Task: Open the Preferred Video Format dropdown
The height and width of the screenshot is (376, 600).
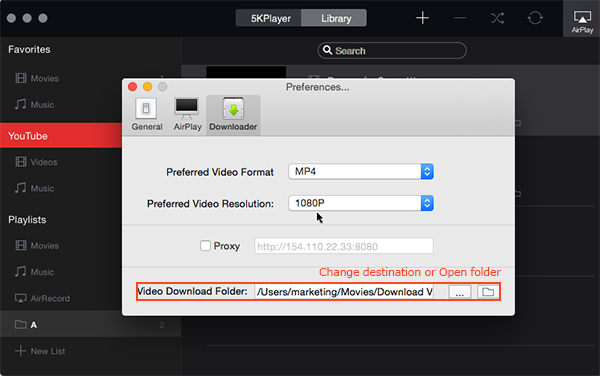Action: [361, 172]
